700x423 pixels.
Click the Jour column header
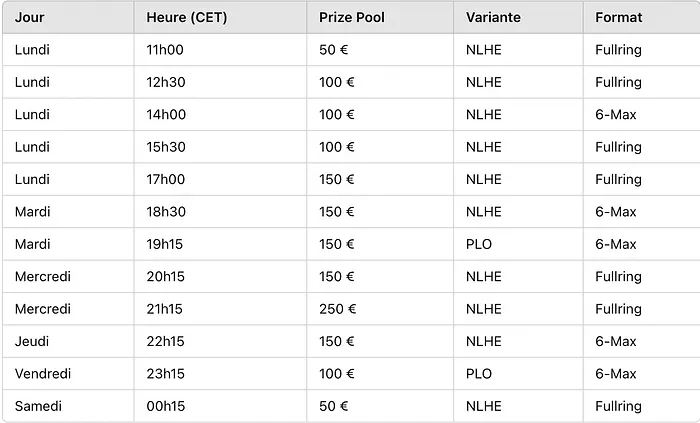tap(30, 17)
